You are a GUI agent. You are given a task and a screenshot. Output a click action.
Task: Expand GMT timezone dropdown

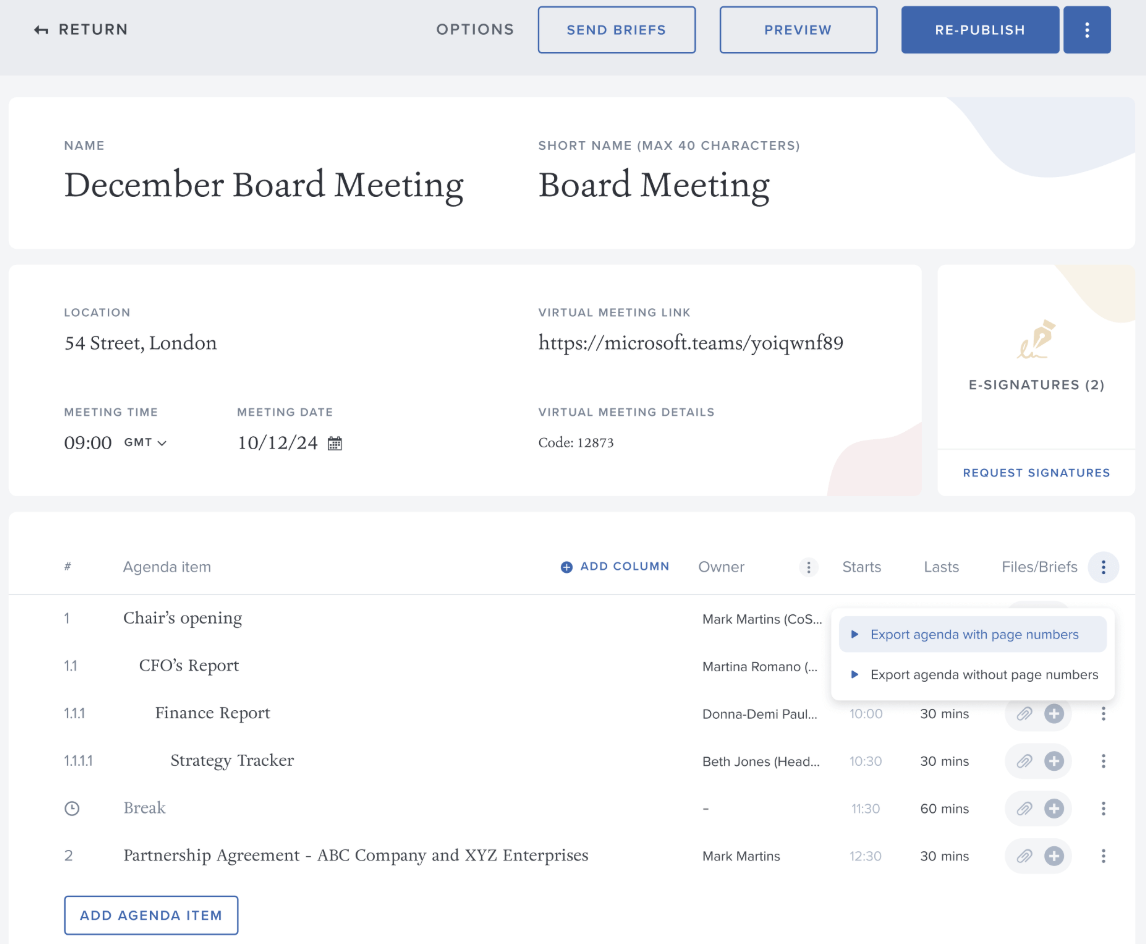coord(145,443)
